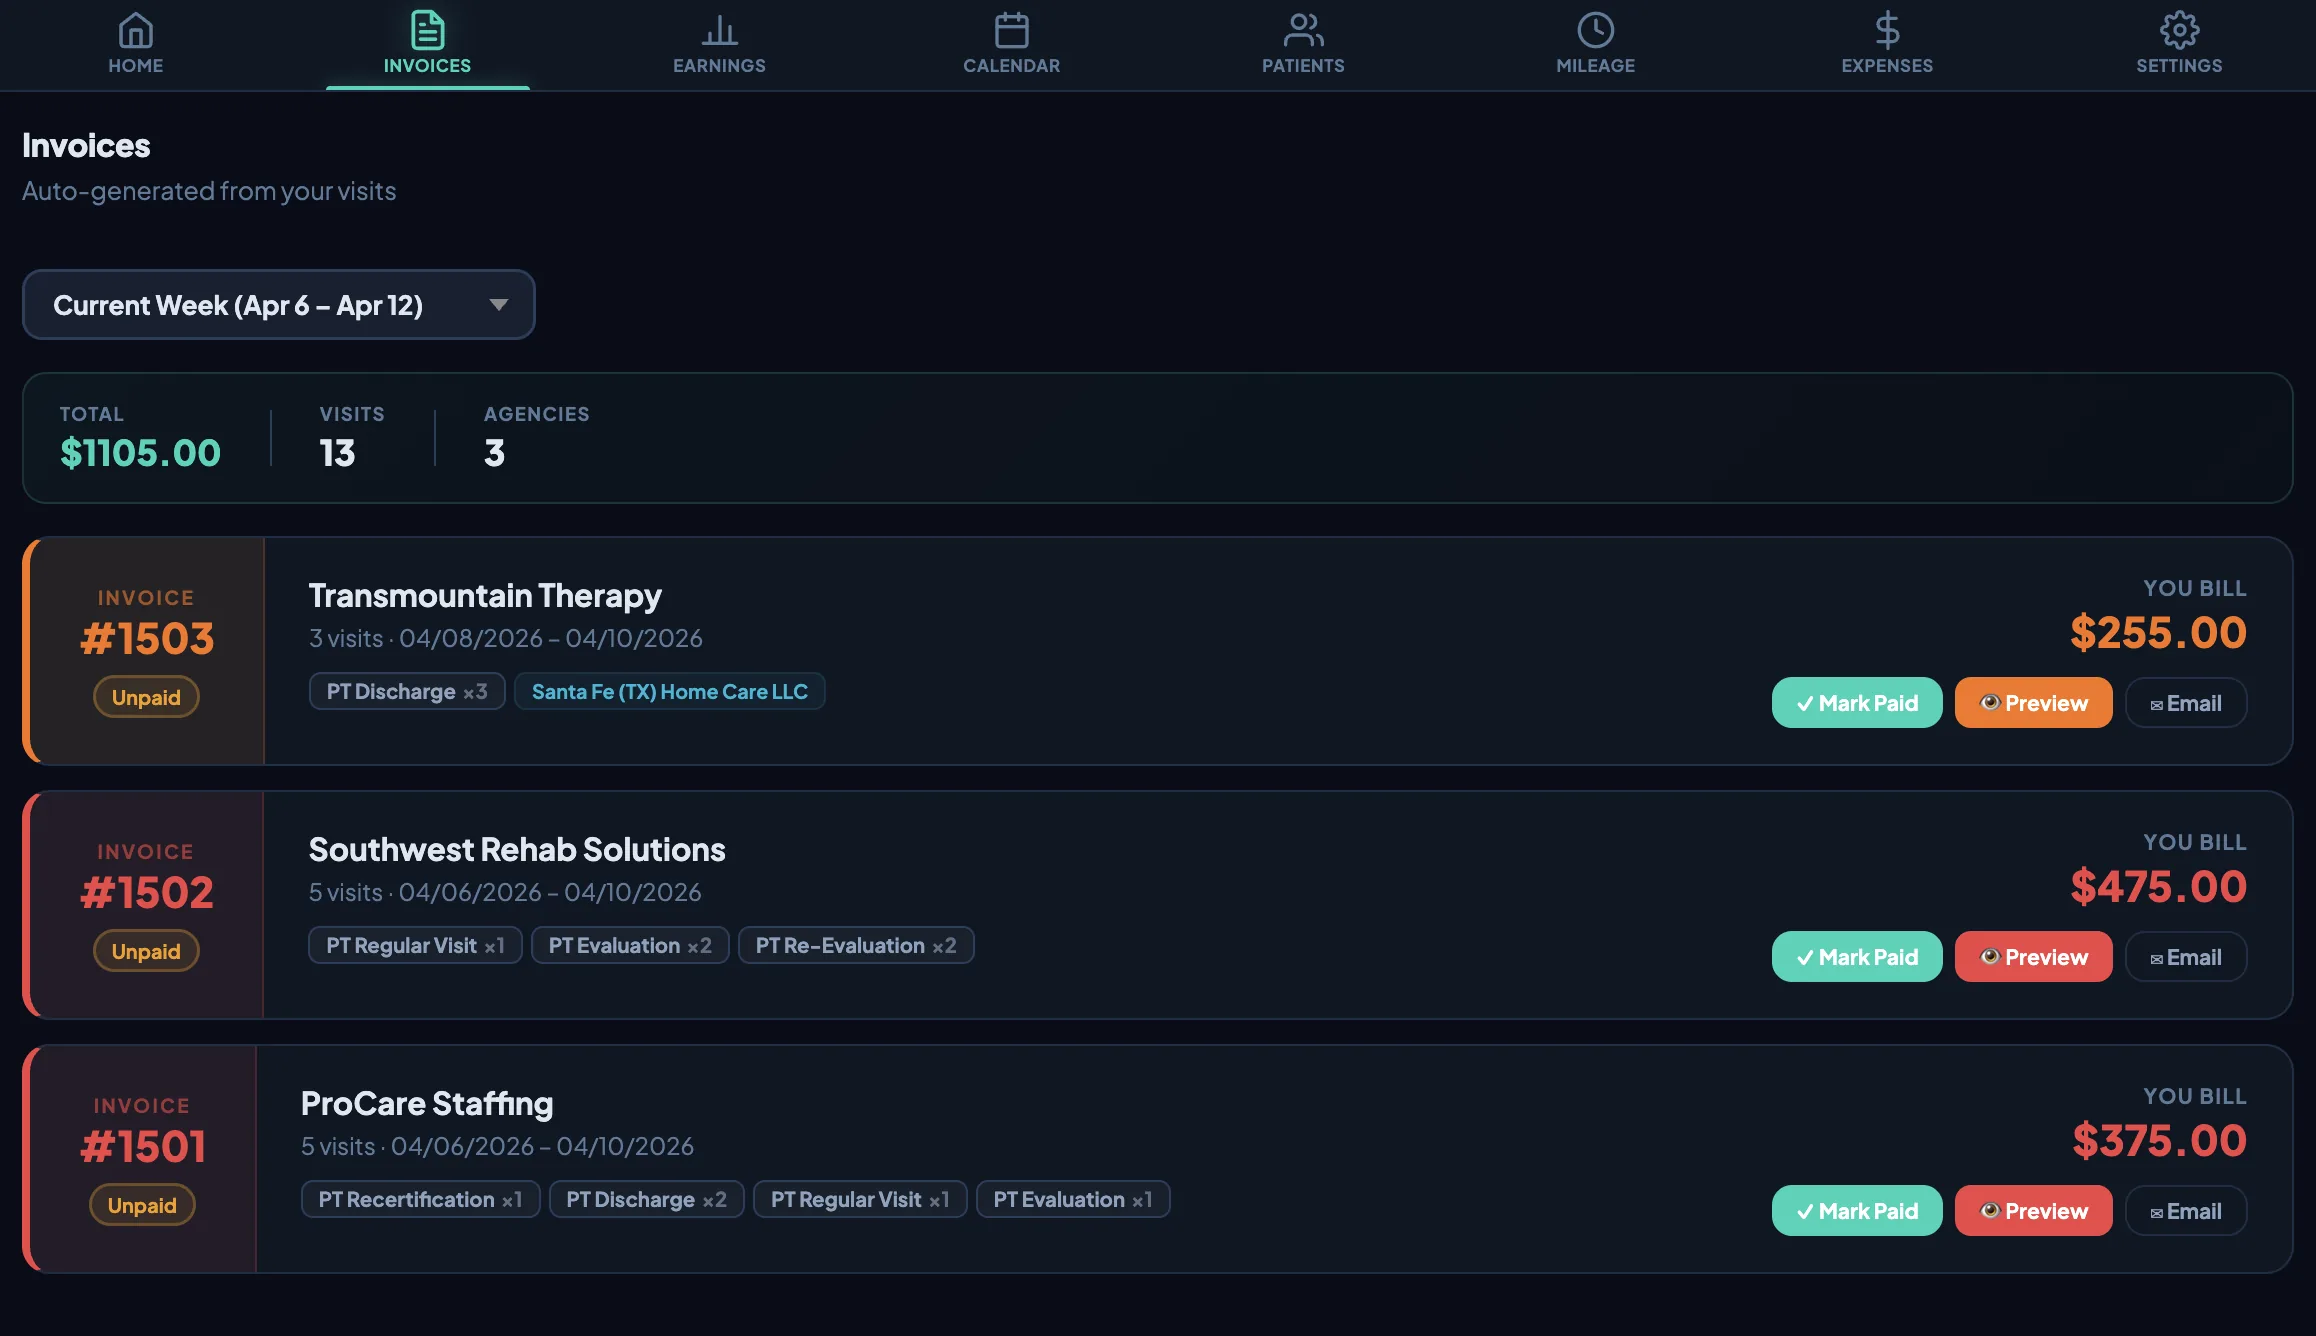Go to the CALENDAR tab label

1011,66
